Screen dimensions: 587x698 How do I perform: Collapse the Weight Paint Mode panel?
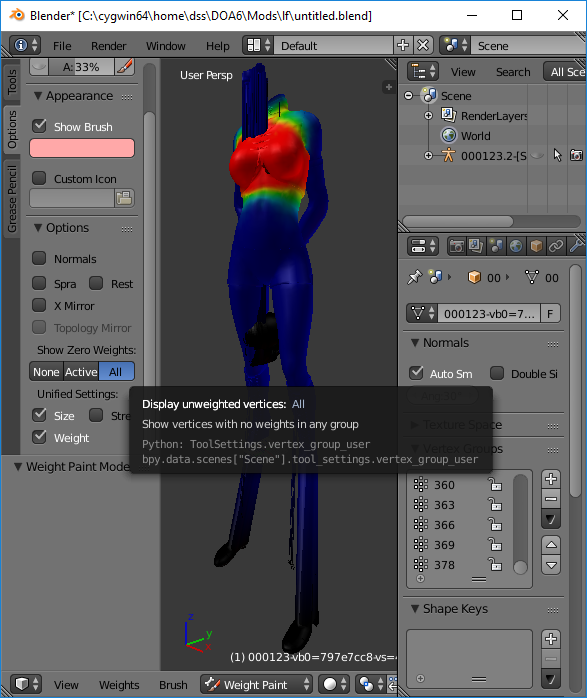point(18,467)
